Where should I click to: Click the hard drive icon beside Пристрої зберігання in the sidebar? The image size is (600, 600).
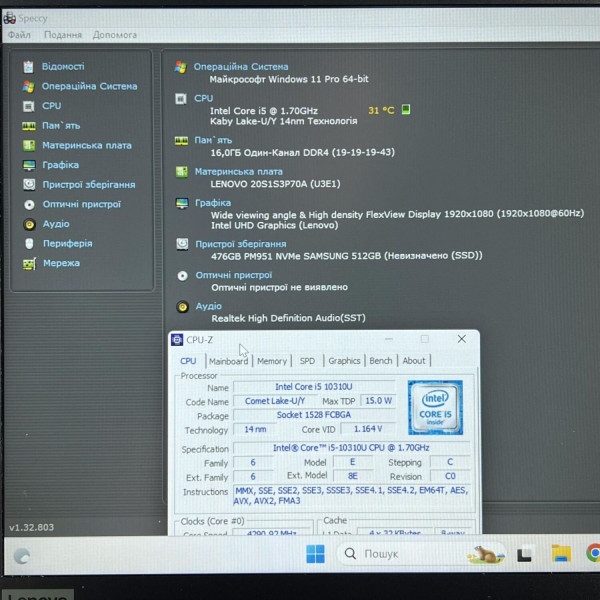click(29, 184)
